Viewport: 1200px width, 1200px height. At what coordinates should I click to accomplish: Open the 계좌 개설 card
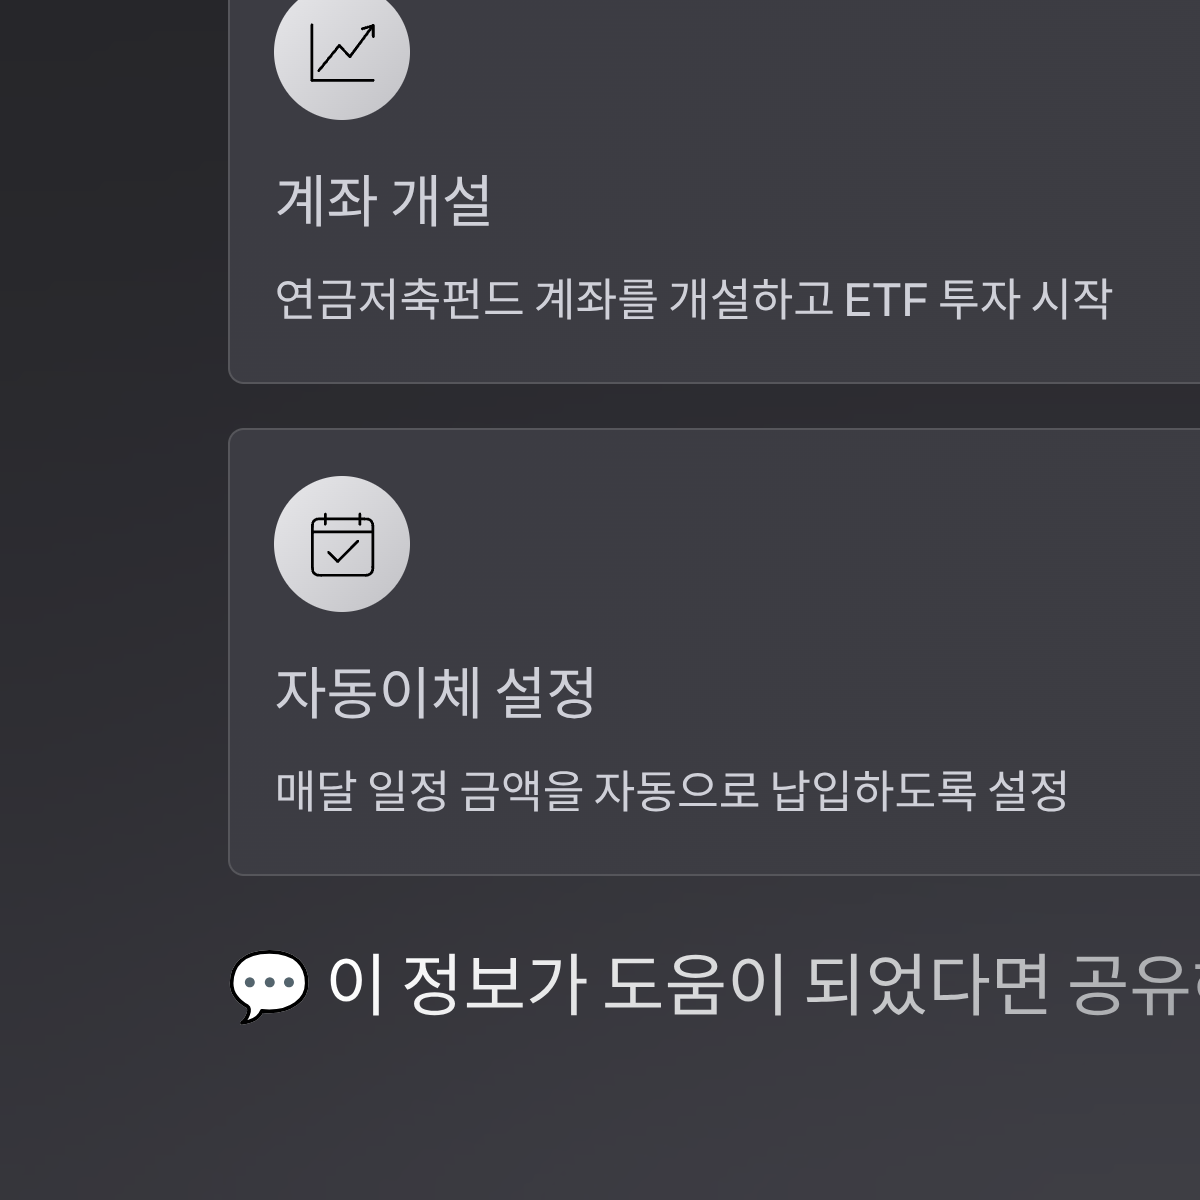(714, 190)
